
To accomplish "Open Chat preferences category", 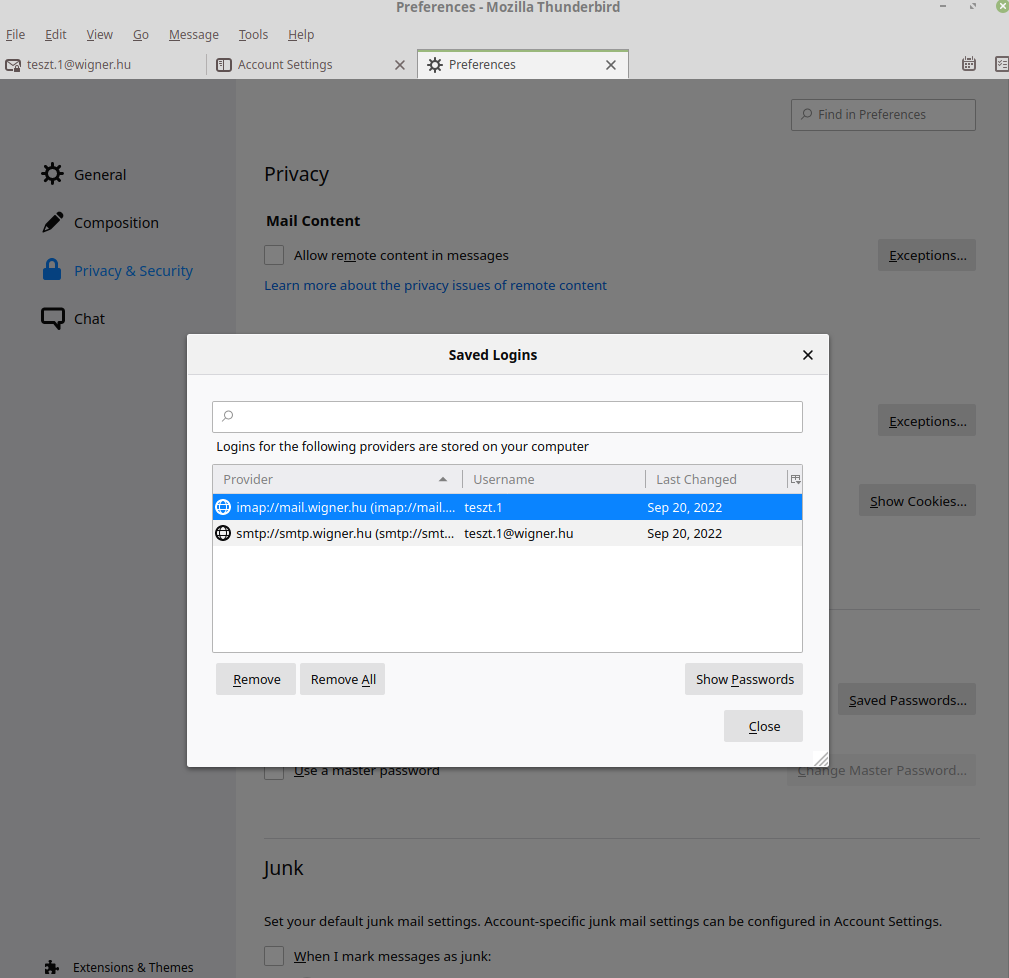I will [x=89, y=318].
